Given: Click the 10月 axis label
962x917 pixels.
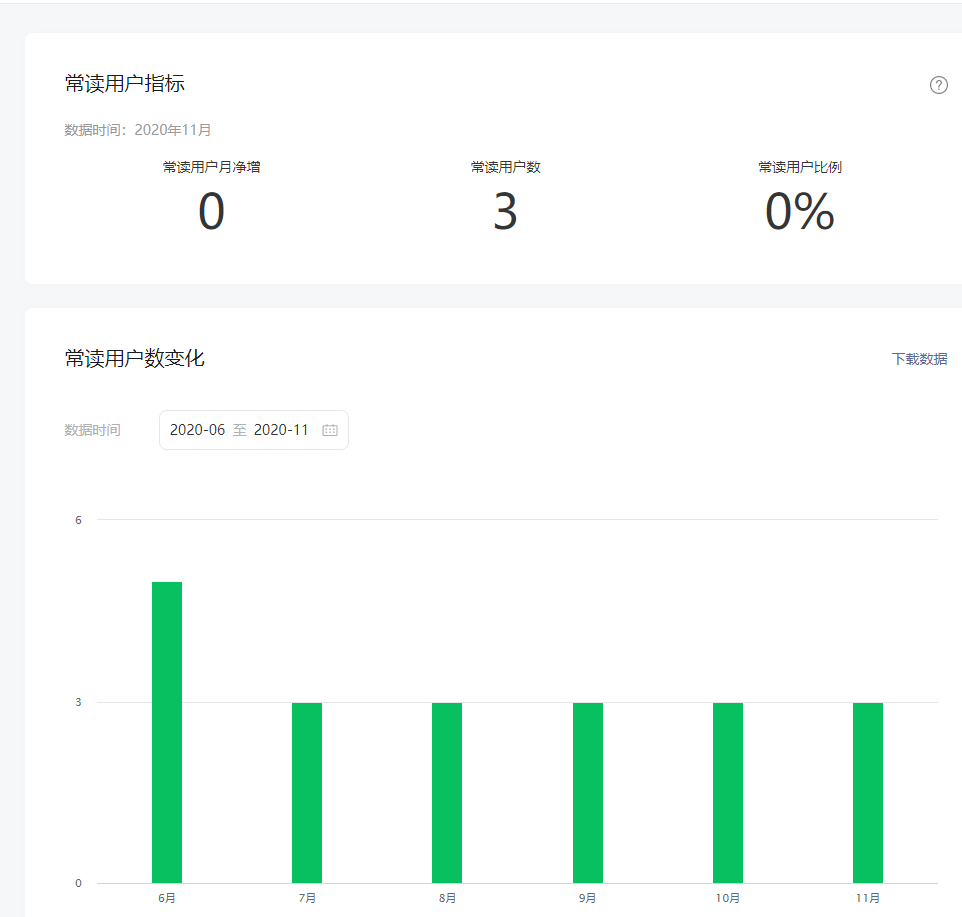Looking at the screenshot, I should [x=728, y=898].
